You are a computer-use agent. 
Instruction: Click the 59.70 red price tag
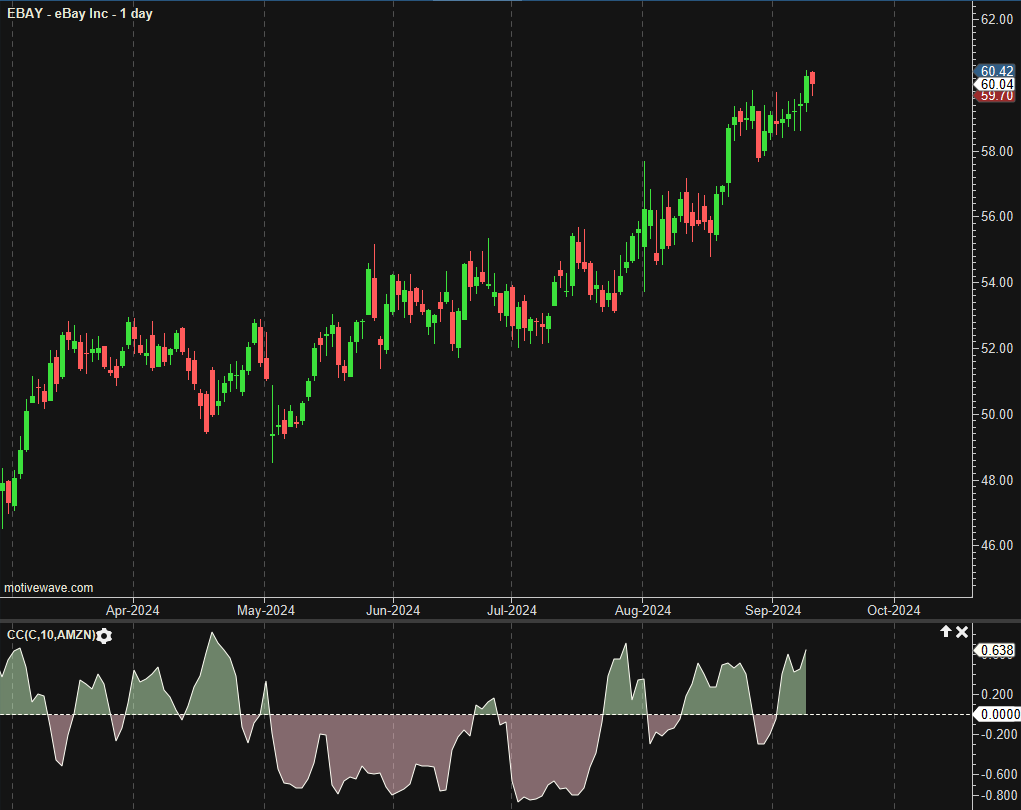point(996,97)
